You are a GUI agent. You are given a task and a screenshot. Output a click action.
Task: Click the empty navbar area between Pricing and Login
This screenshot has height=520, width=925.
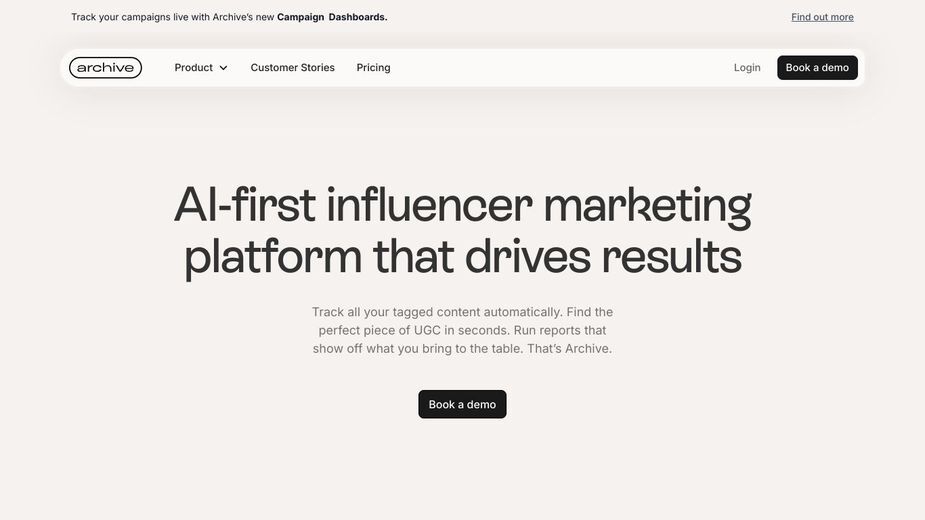click(560, 68)
